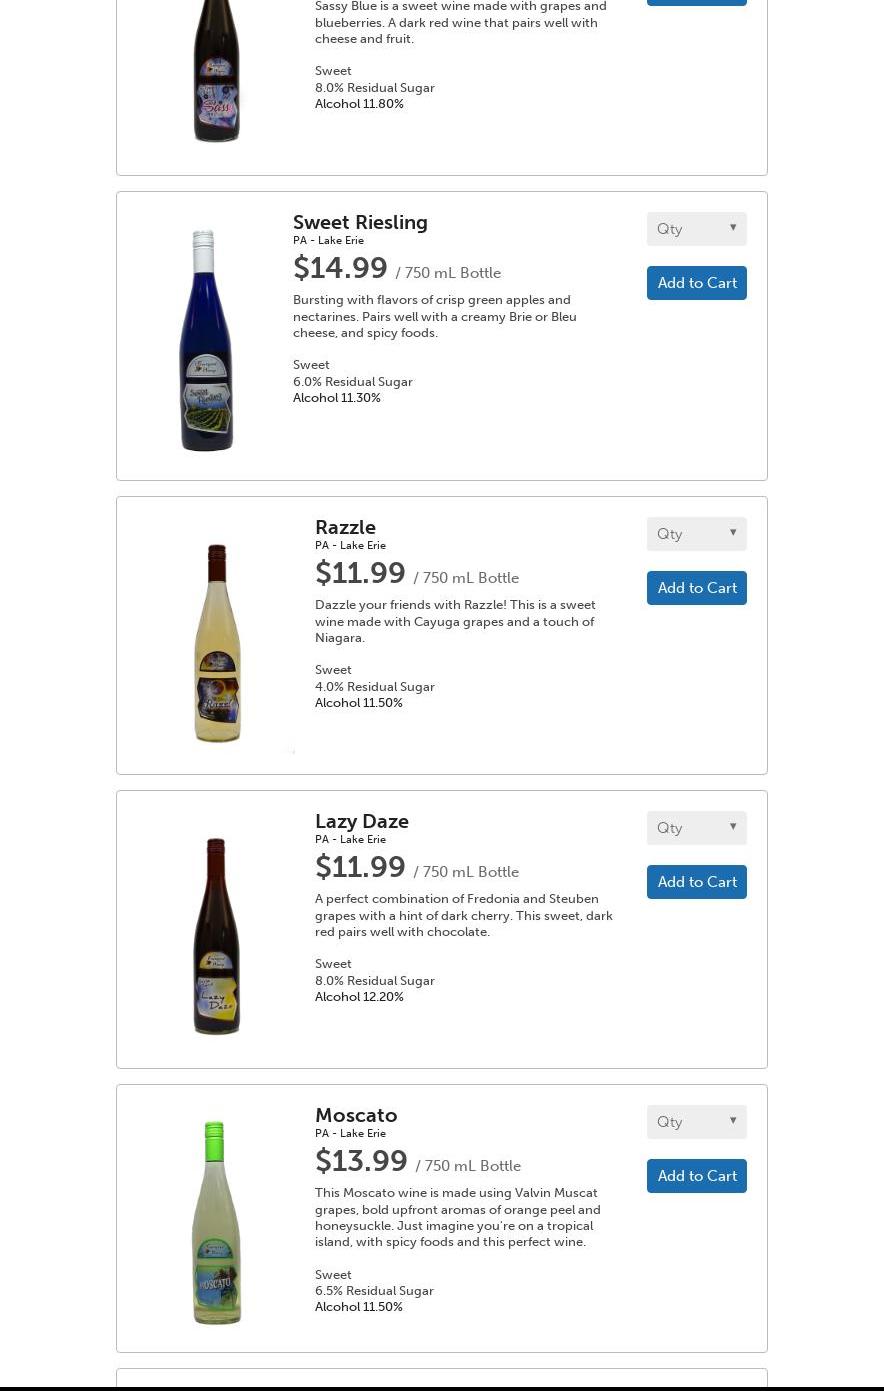Image resolution: width=884 pixels, height=1391 pixels.
Task: Open the Moscato bottle picture
Action: pos(216,1222)
